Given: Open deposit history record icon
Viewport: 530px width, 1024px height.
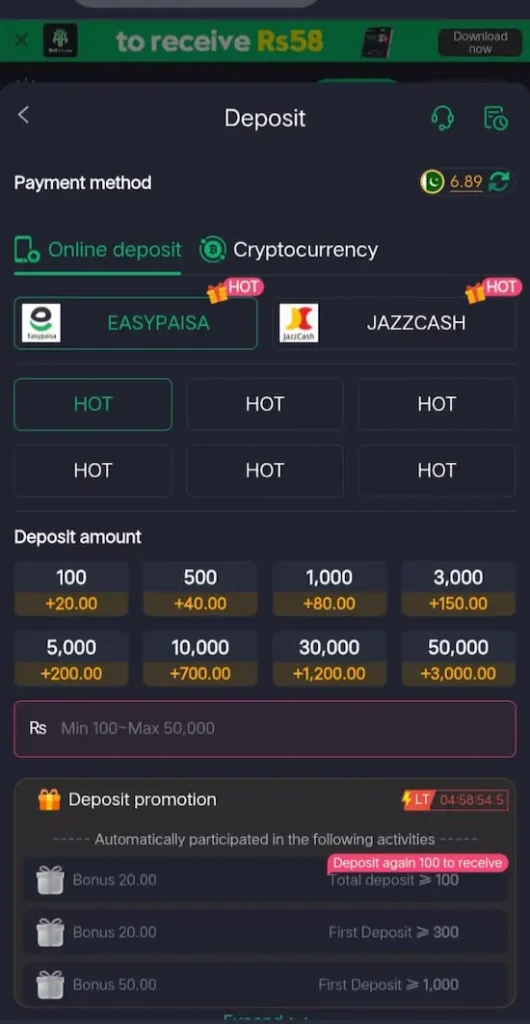Looking at the screenshot, I should point(495,118).
